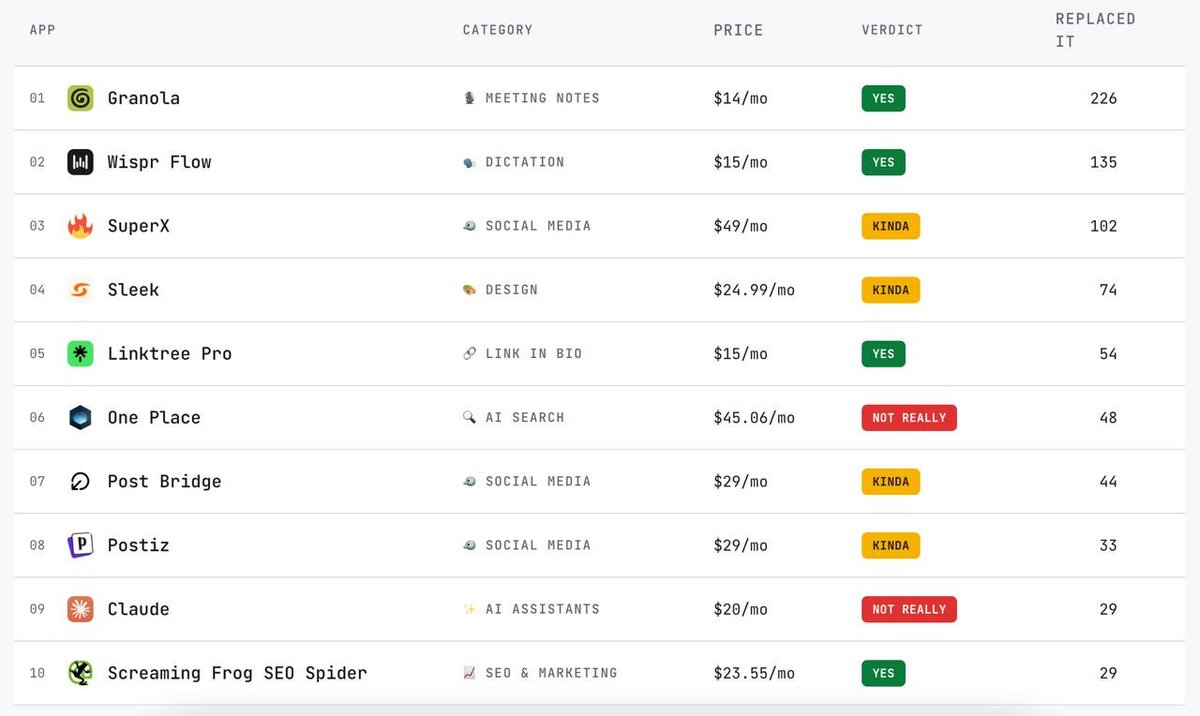
Task: Click the SuperX flame icon
Action: (80, 226)
